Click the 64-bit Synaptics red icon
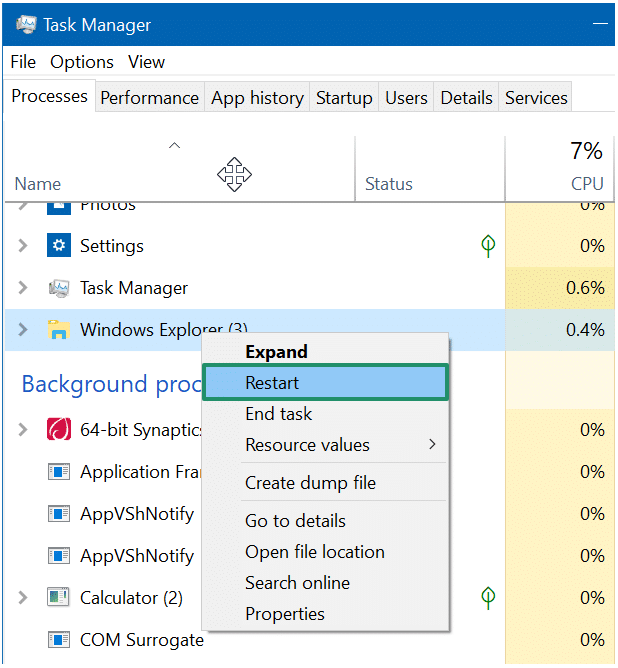 pos(59,429)
